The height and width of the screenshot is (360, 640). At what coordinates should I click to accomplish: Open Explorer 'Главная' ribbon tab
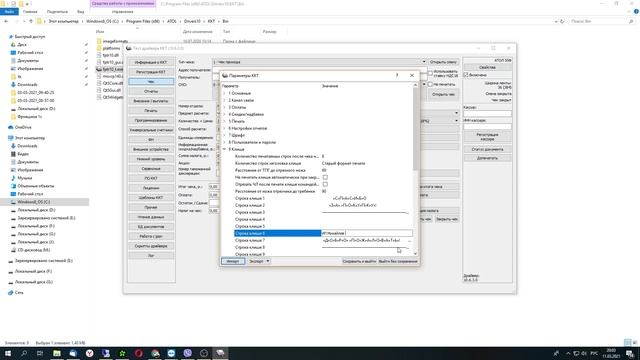coord(30,12)
